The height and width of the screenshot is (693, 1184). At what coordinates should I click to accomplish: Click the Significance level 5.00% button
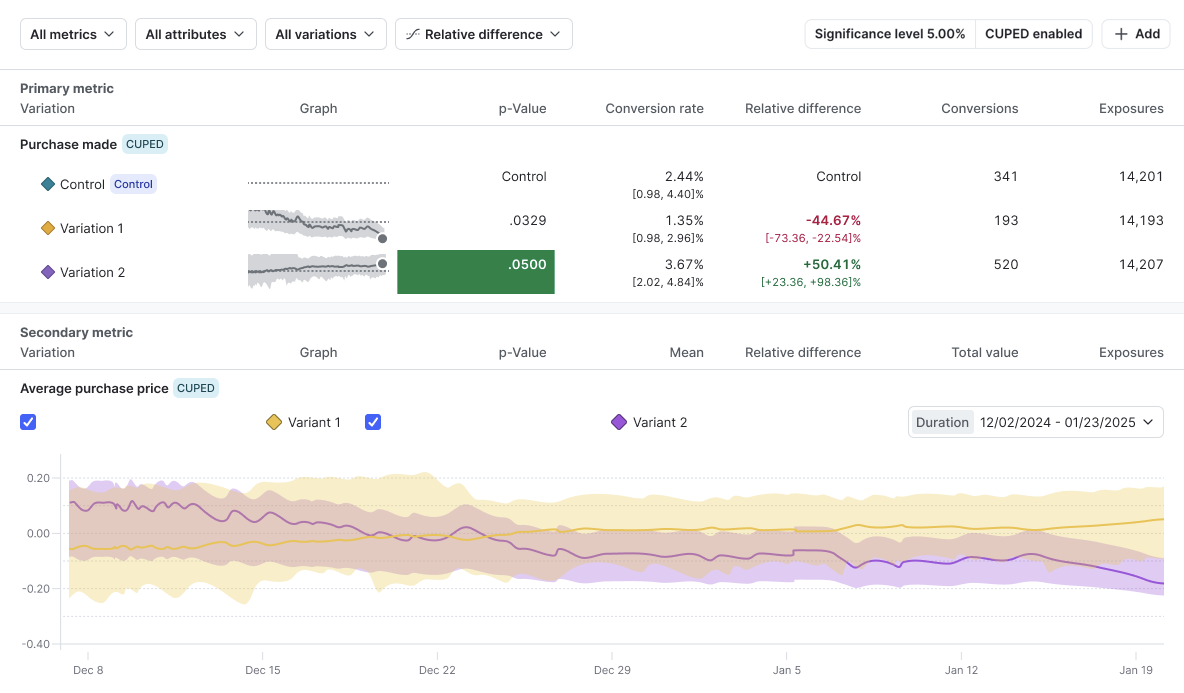tap(890, 34)
